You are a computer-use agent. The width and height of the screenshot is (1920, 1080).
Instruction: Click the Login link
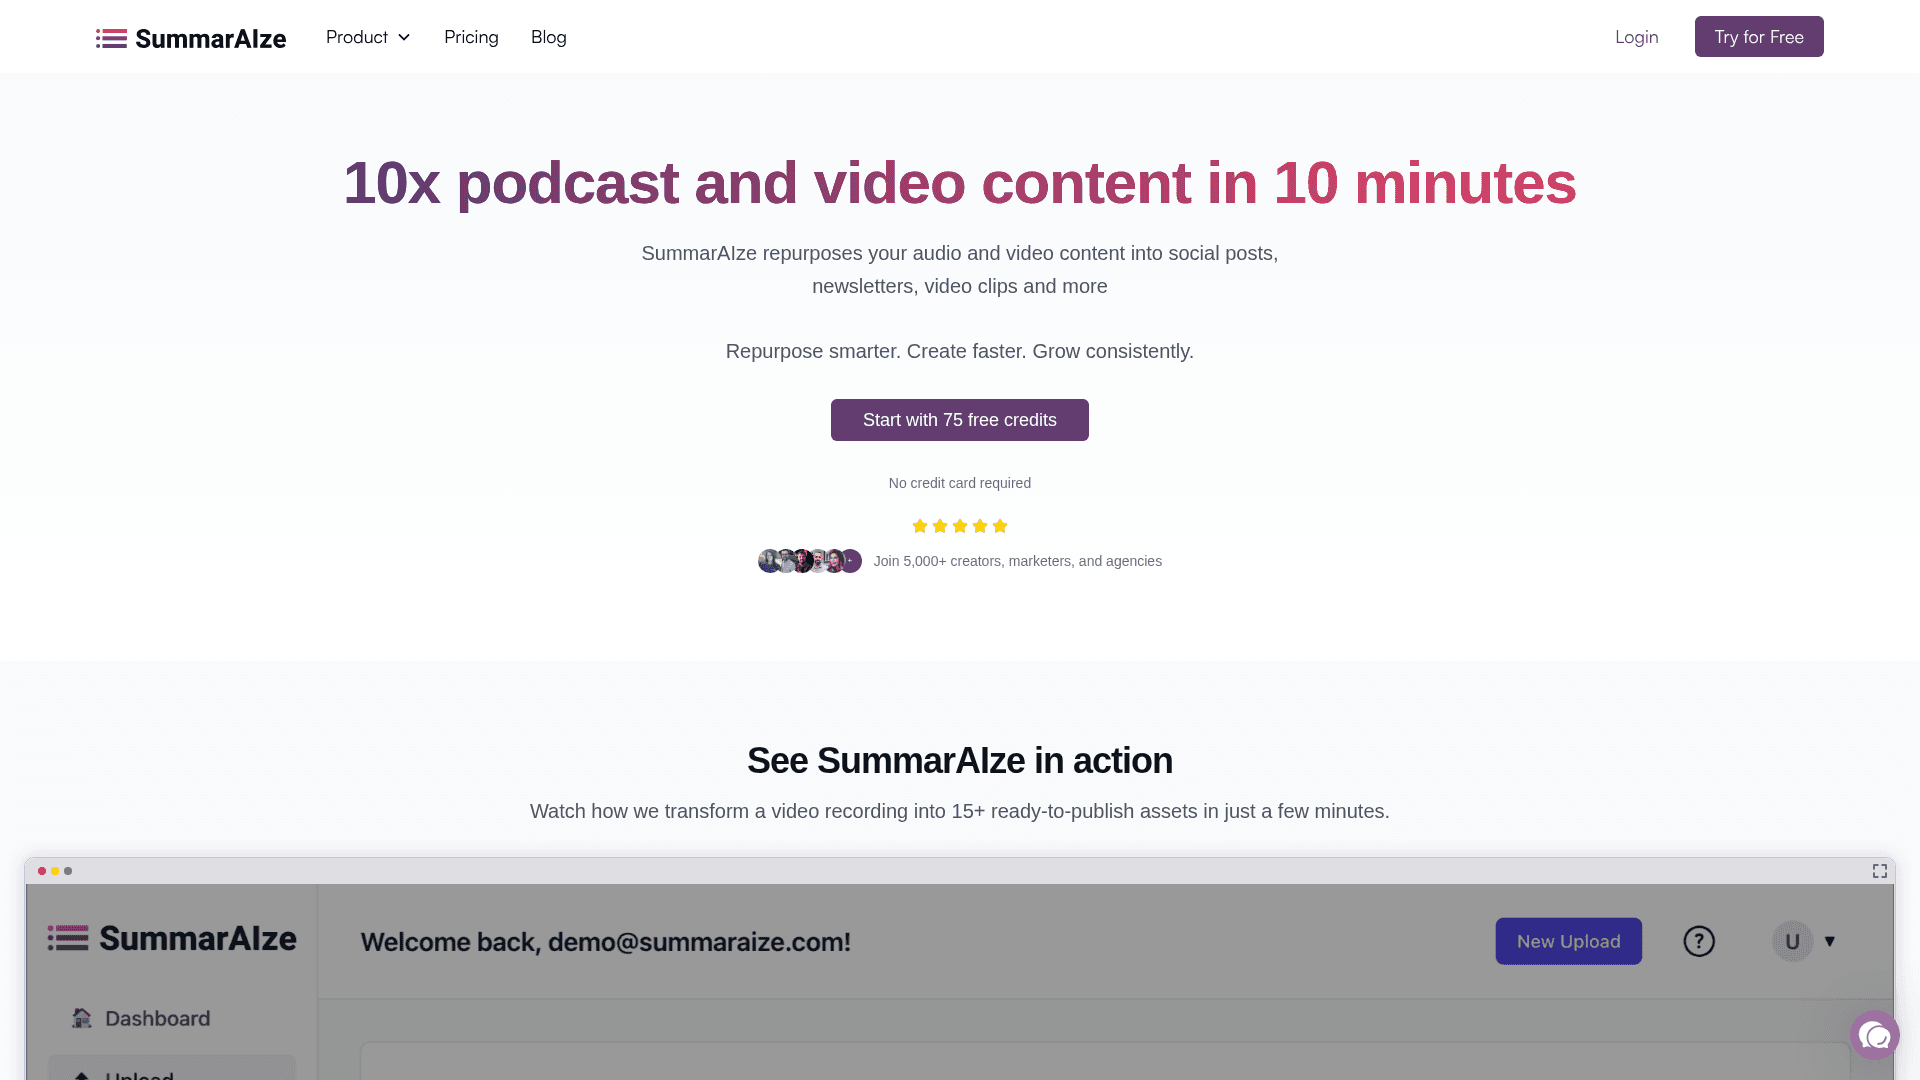coord(1636,37)
